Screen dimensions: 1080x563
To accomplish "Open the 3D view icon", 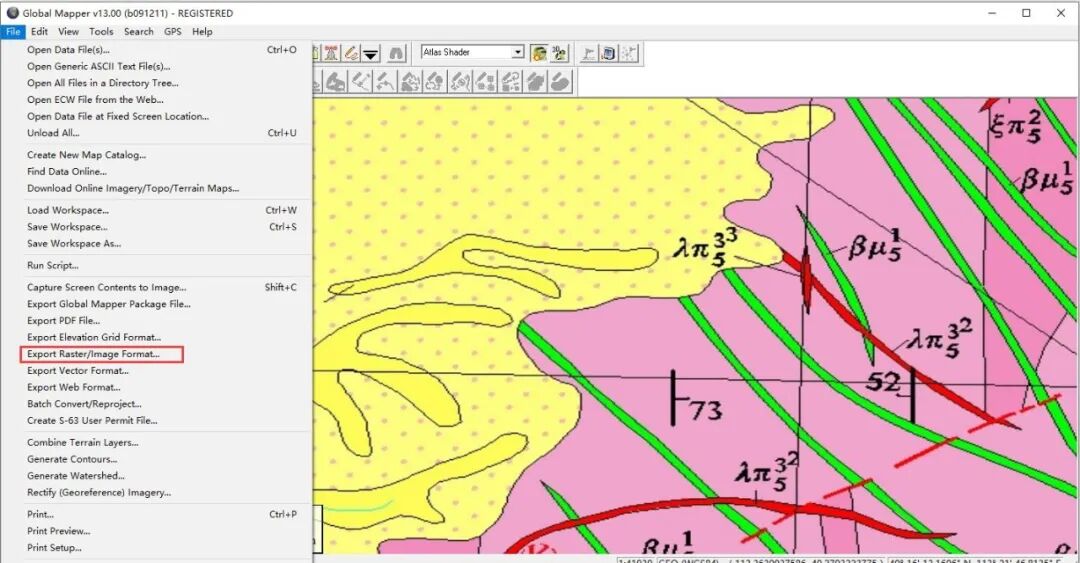I will tap(559, 53).
